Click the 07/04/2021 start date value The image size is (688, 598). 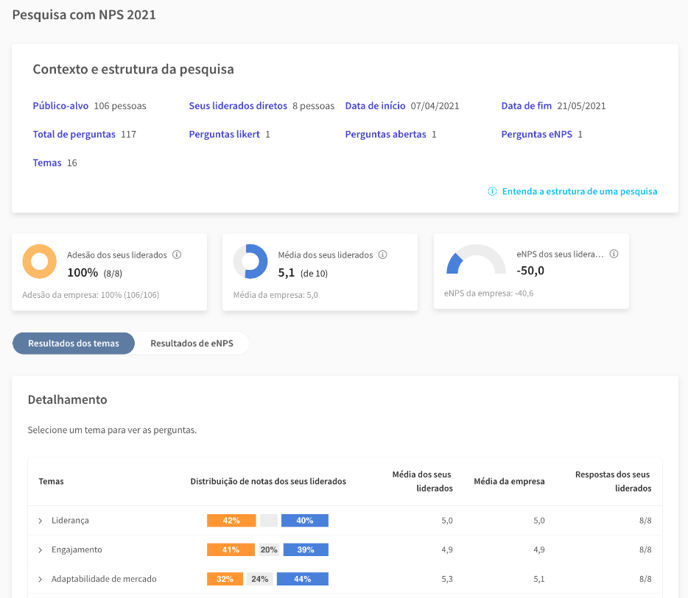[x=435, y=106]
